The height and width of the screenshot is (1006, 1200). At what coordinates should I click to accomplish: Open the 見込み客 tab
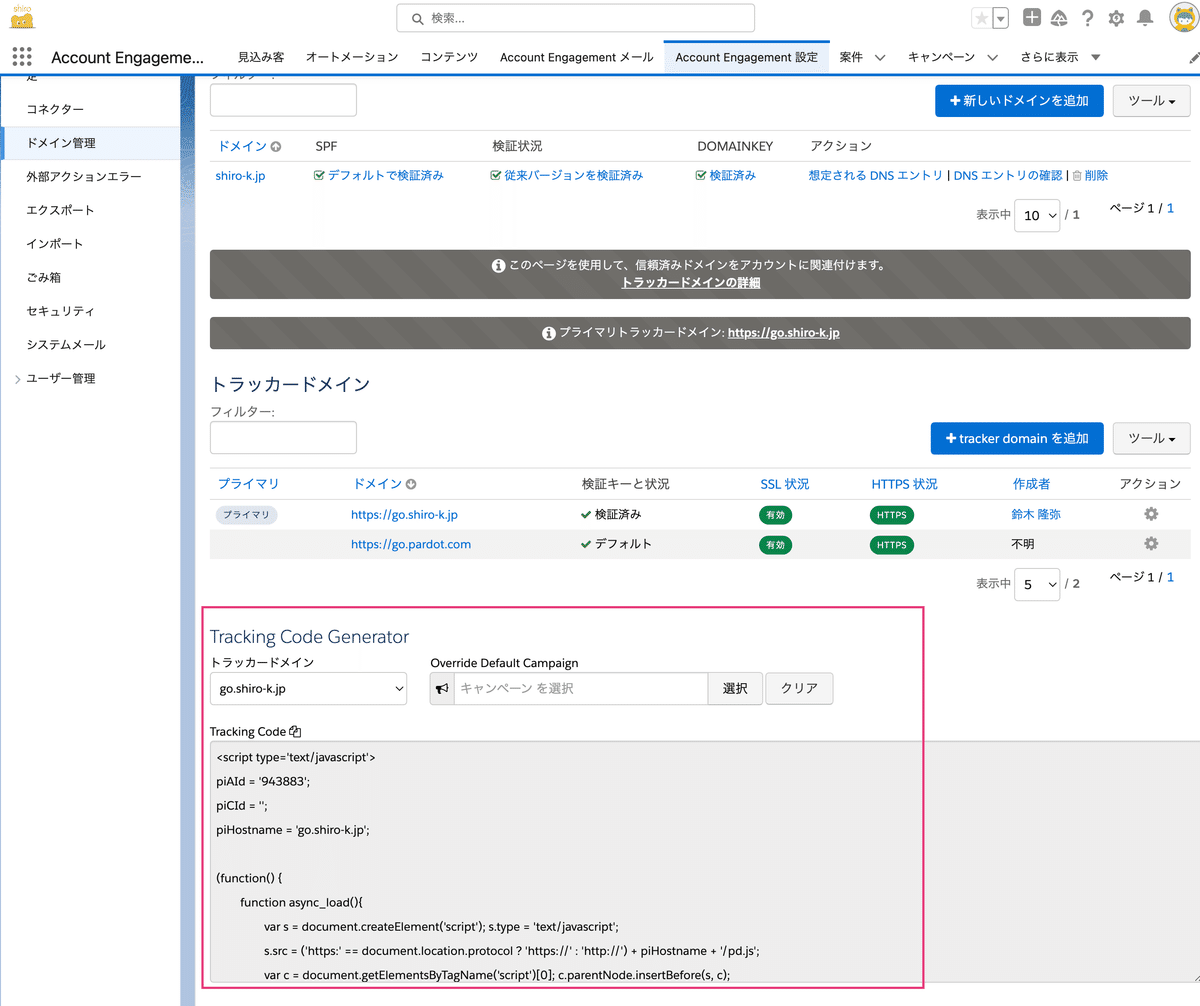(x=261, y=57)
